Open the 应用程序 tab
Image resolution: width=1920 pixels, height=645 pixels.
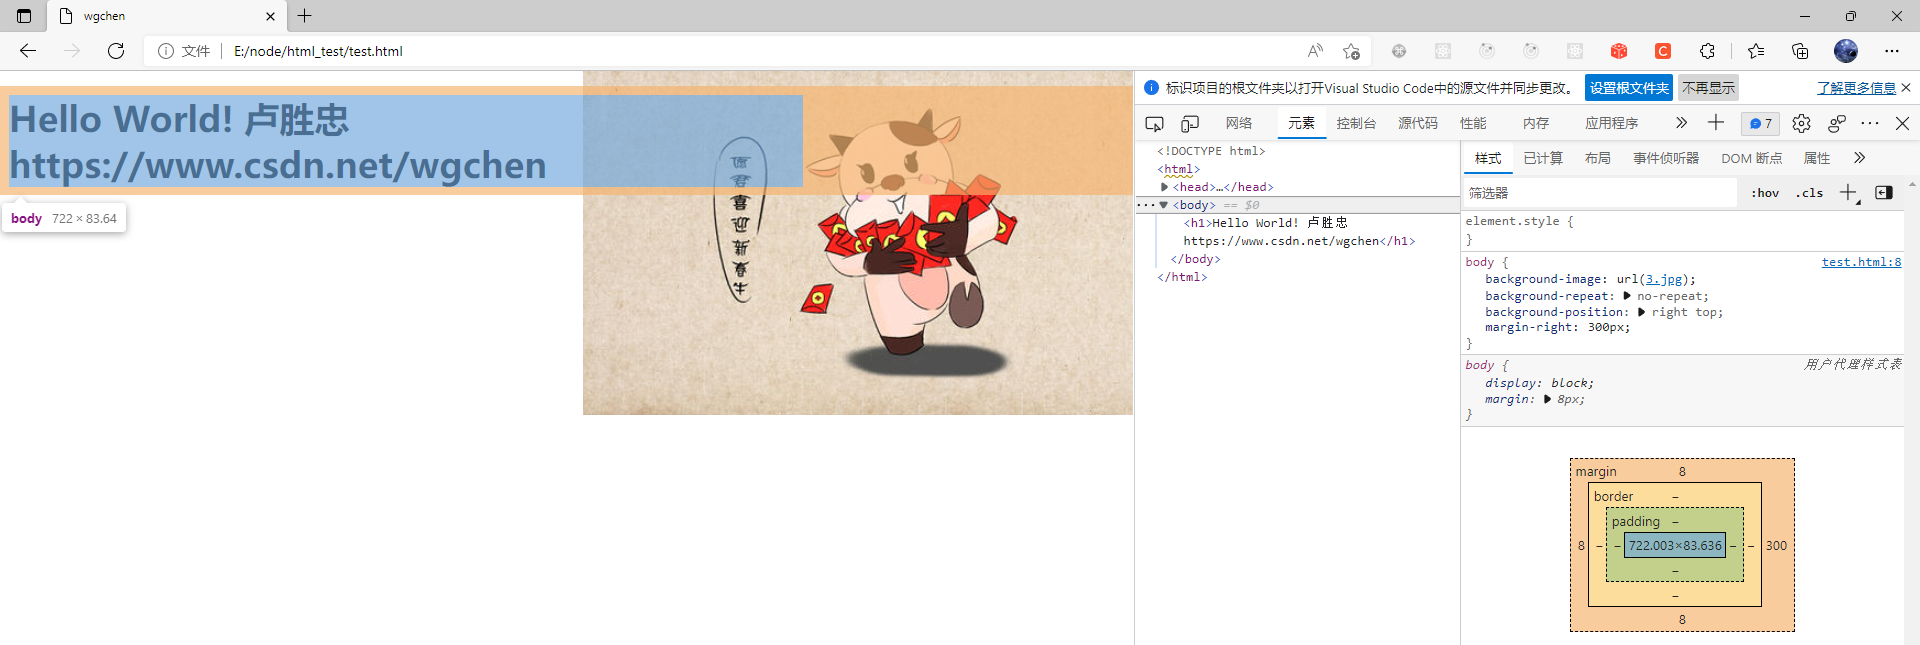pos(1611,123)
